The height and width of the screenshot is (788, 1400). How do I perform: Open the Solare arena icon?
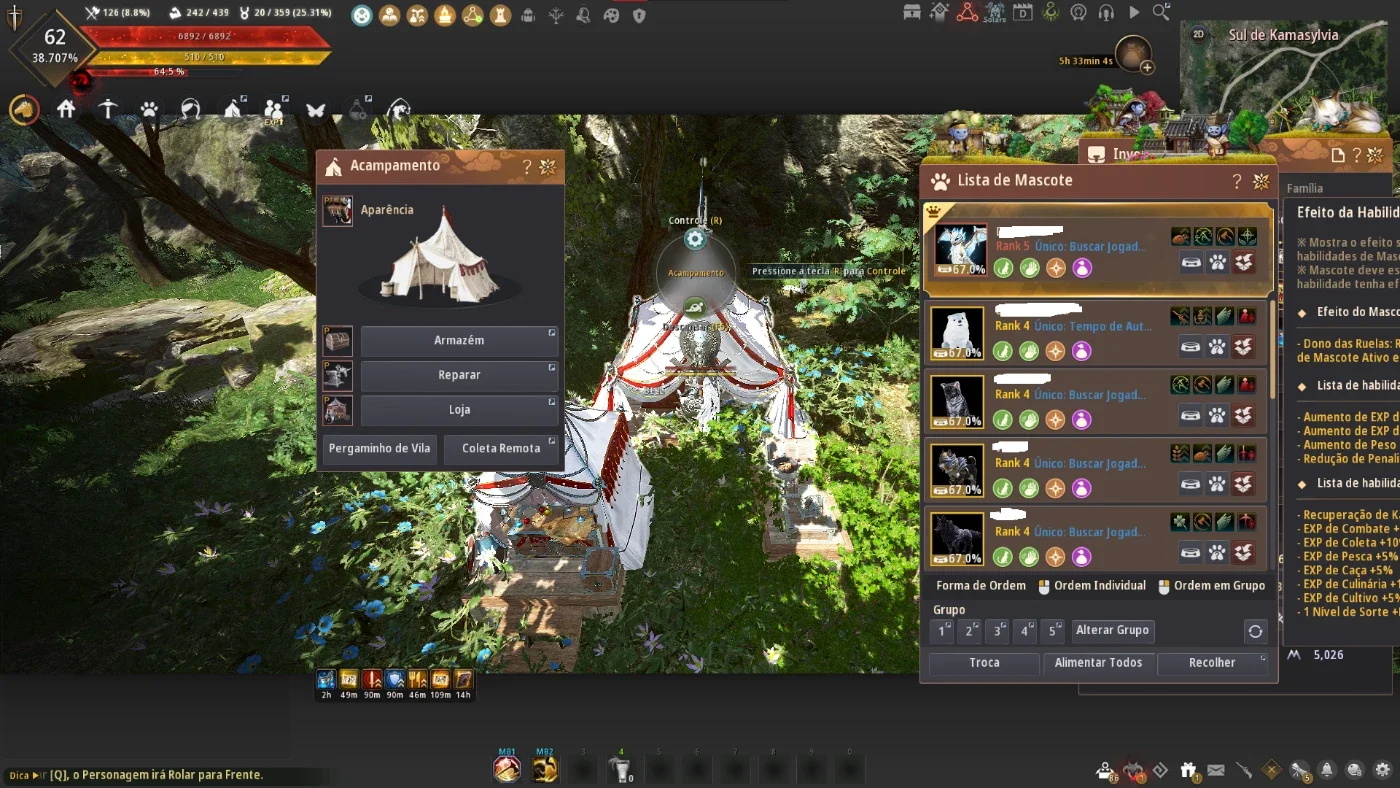tap(995, 12)
